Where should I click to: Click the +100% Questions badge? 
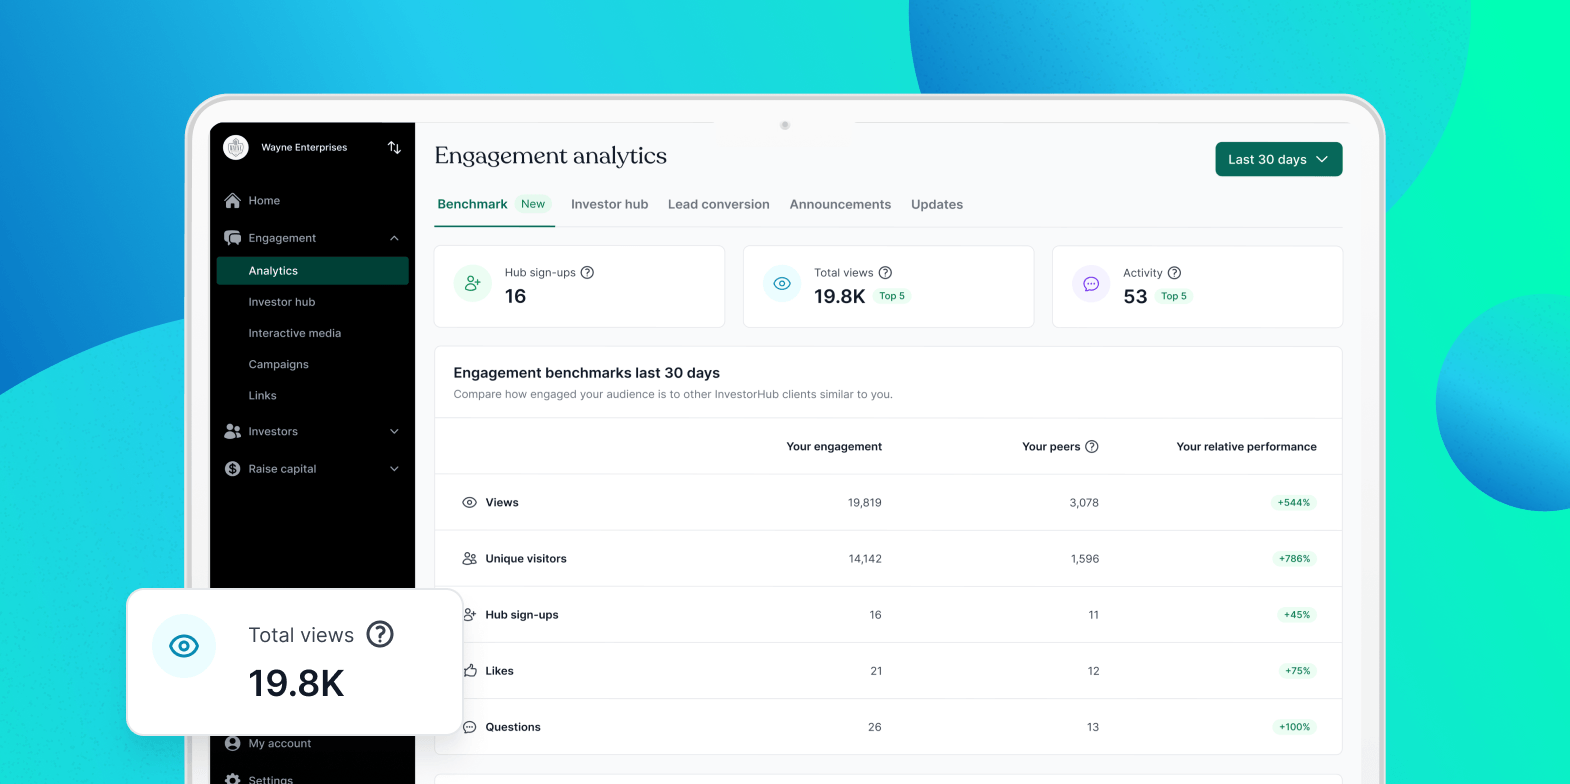pos(1294,727)
